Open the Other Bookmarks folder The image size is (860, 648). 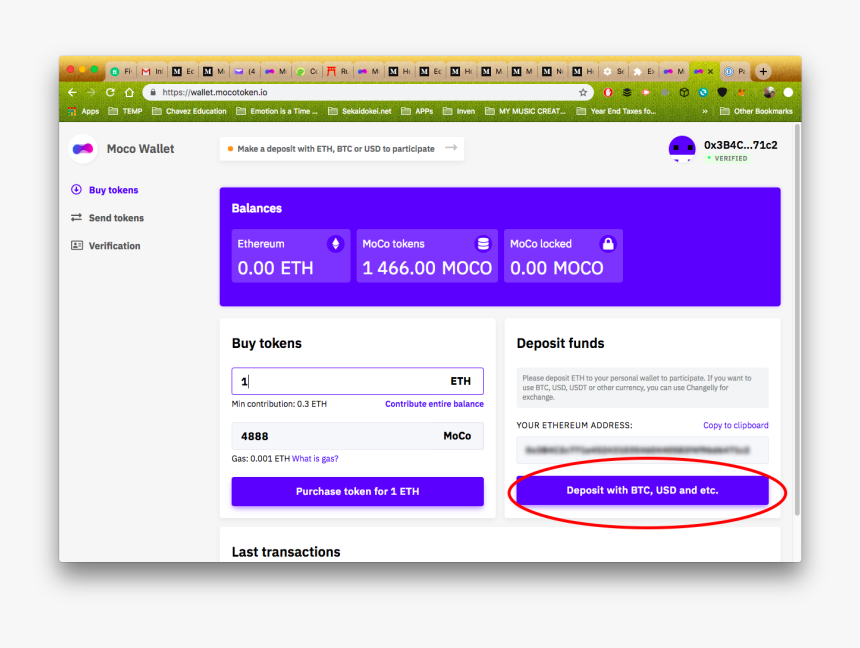756,111
